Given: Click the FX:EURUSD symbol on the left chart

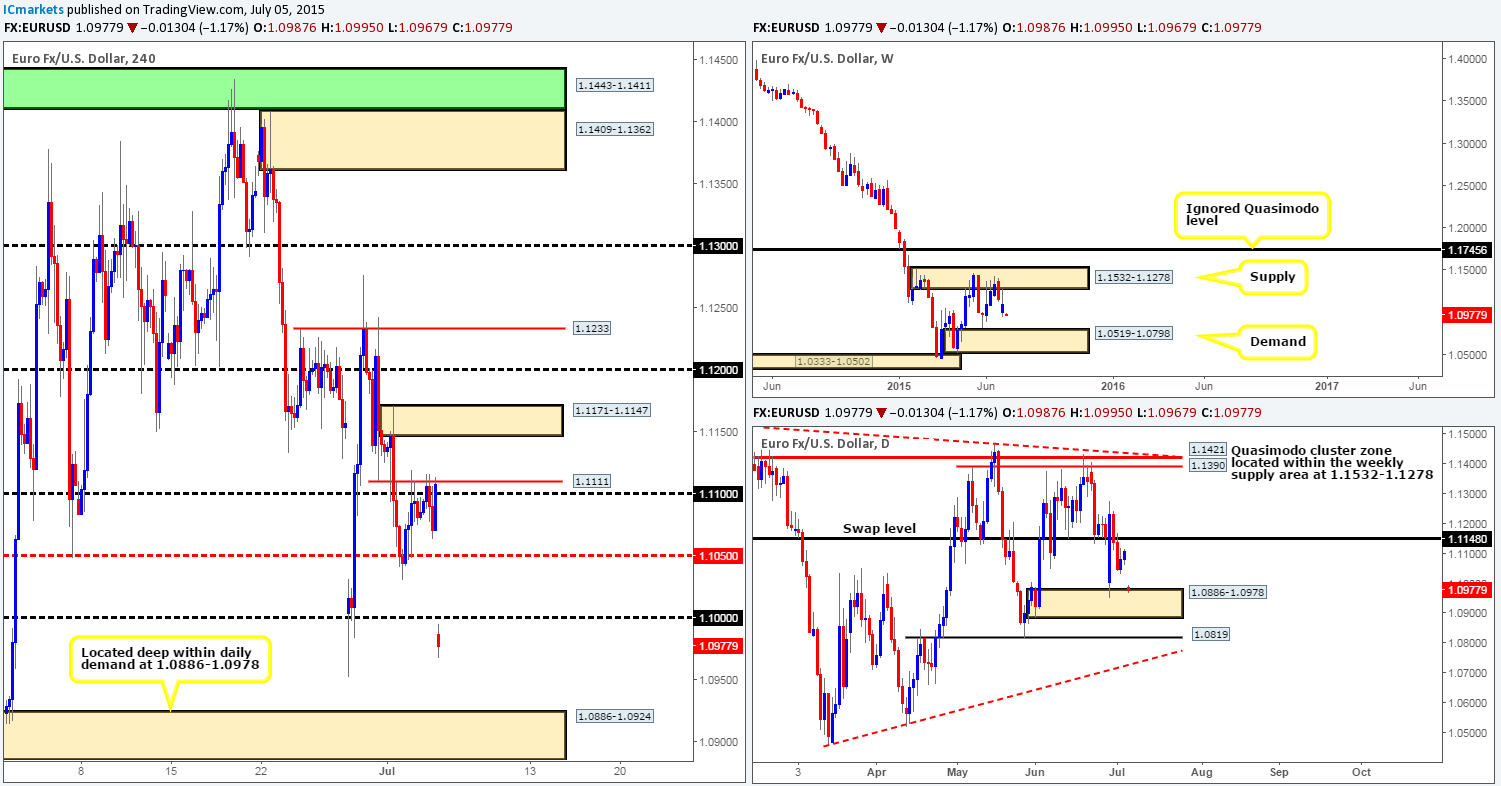Looking at the screenshot, I should click(x=39, y=28).
